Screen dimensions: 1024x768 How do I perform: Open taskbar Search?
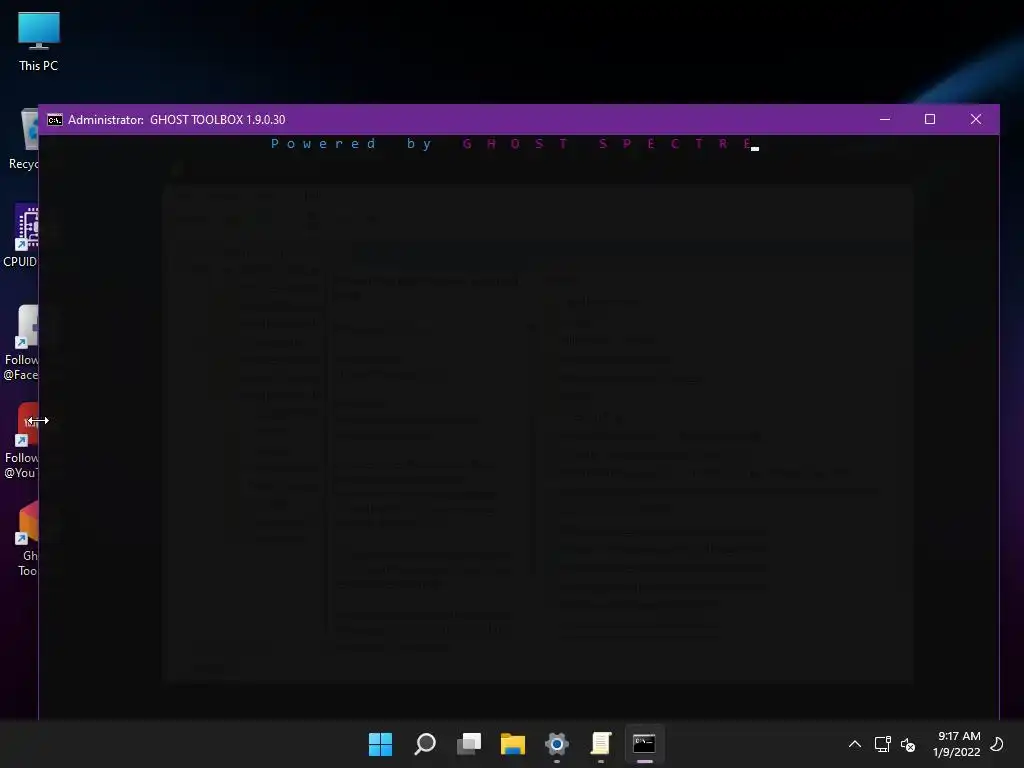(424, 744)
